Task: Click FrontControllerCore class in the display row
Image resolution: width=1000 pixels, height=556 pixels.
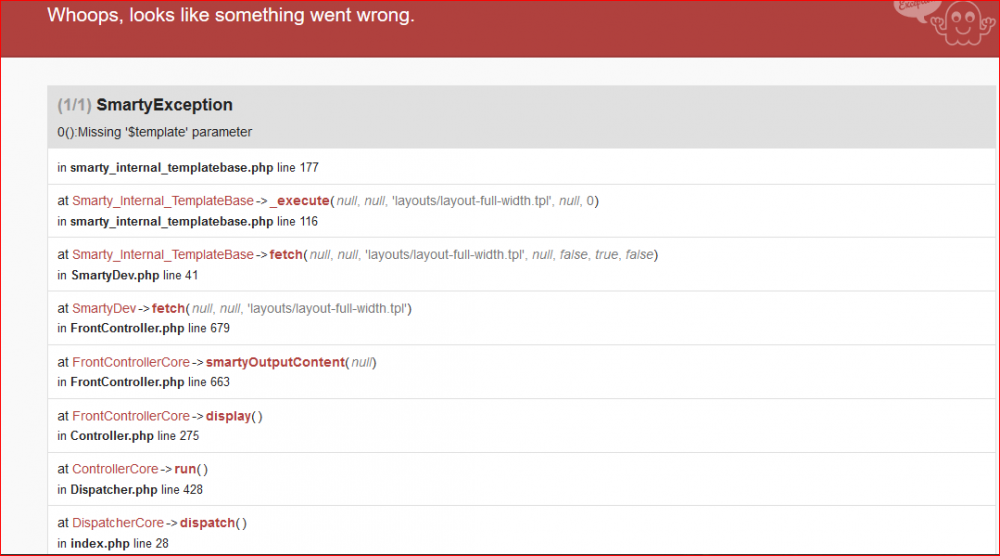Action: (130, 416)
